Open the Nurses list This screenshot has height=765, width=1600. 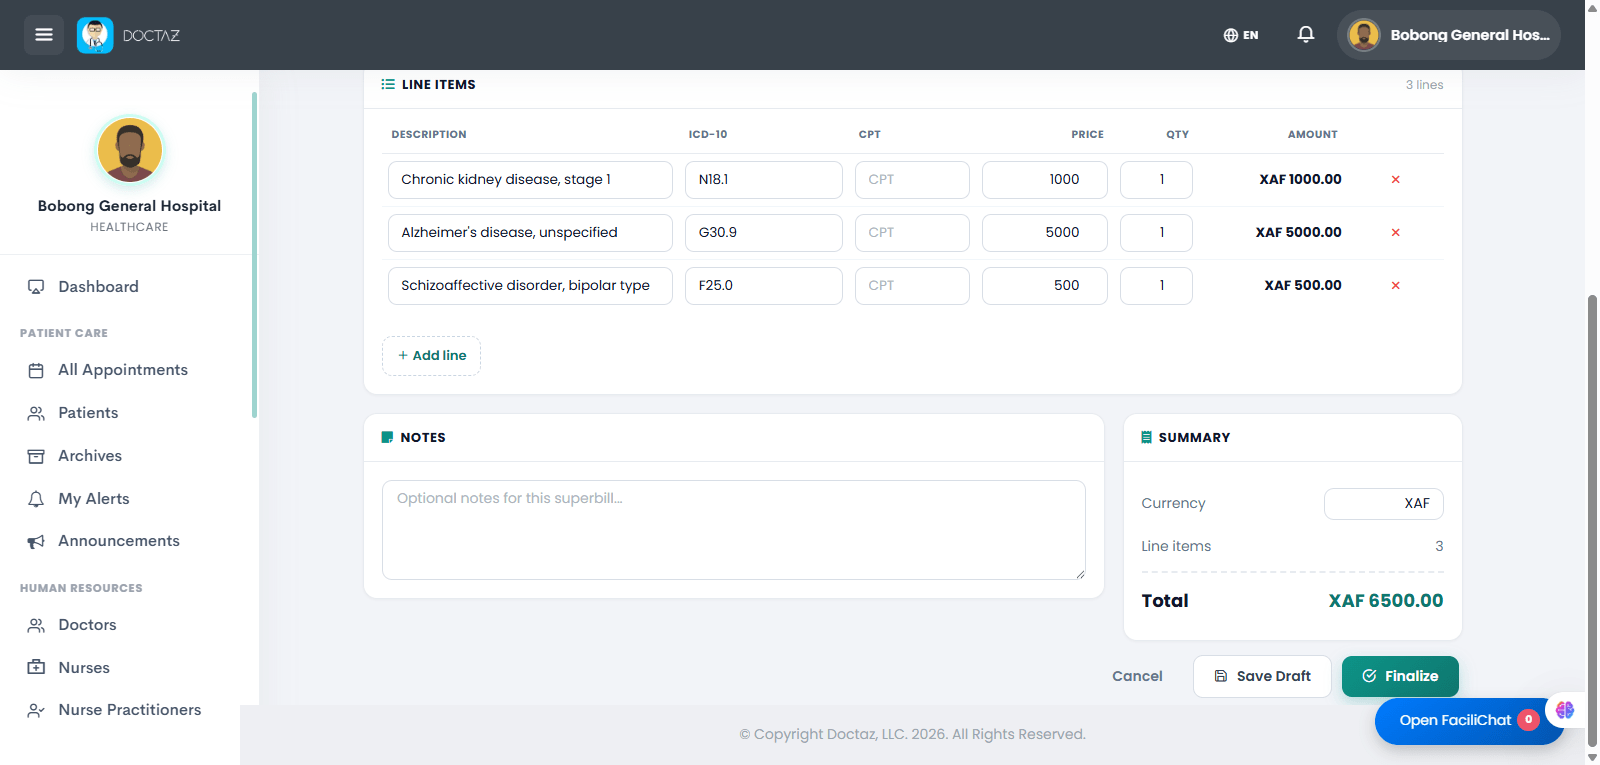pyautogui.click(x=84, y=668)
